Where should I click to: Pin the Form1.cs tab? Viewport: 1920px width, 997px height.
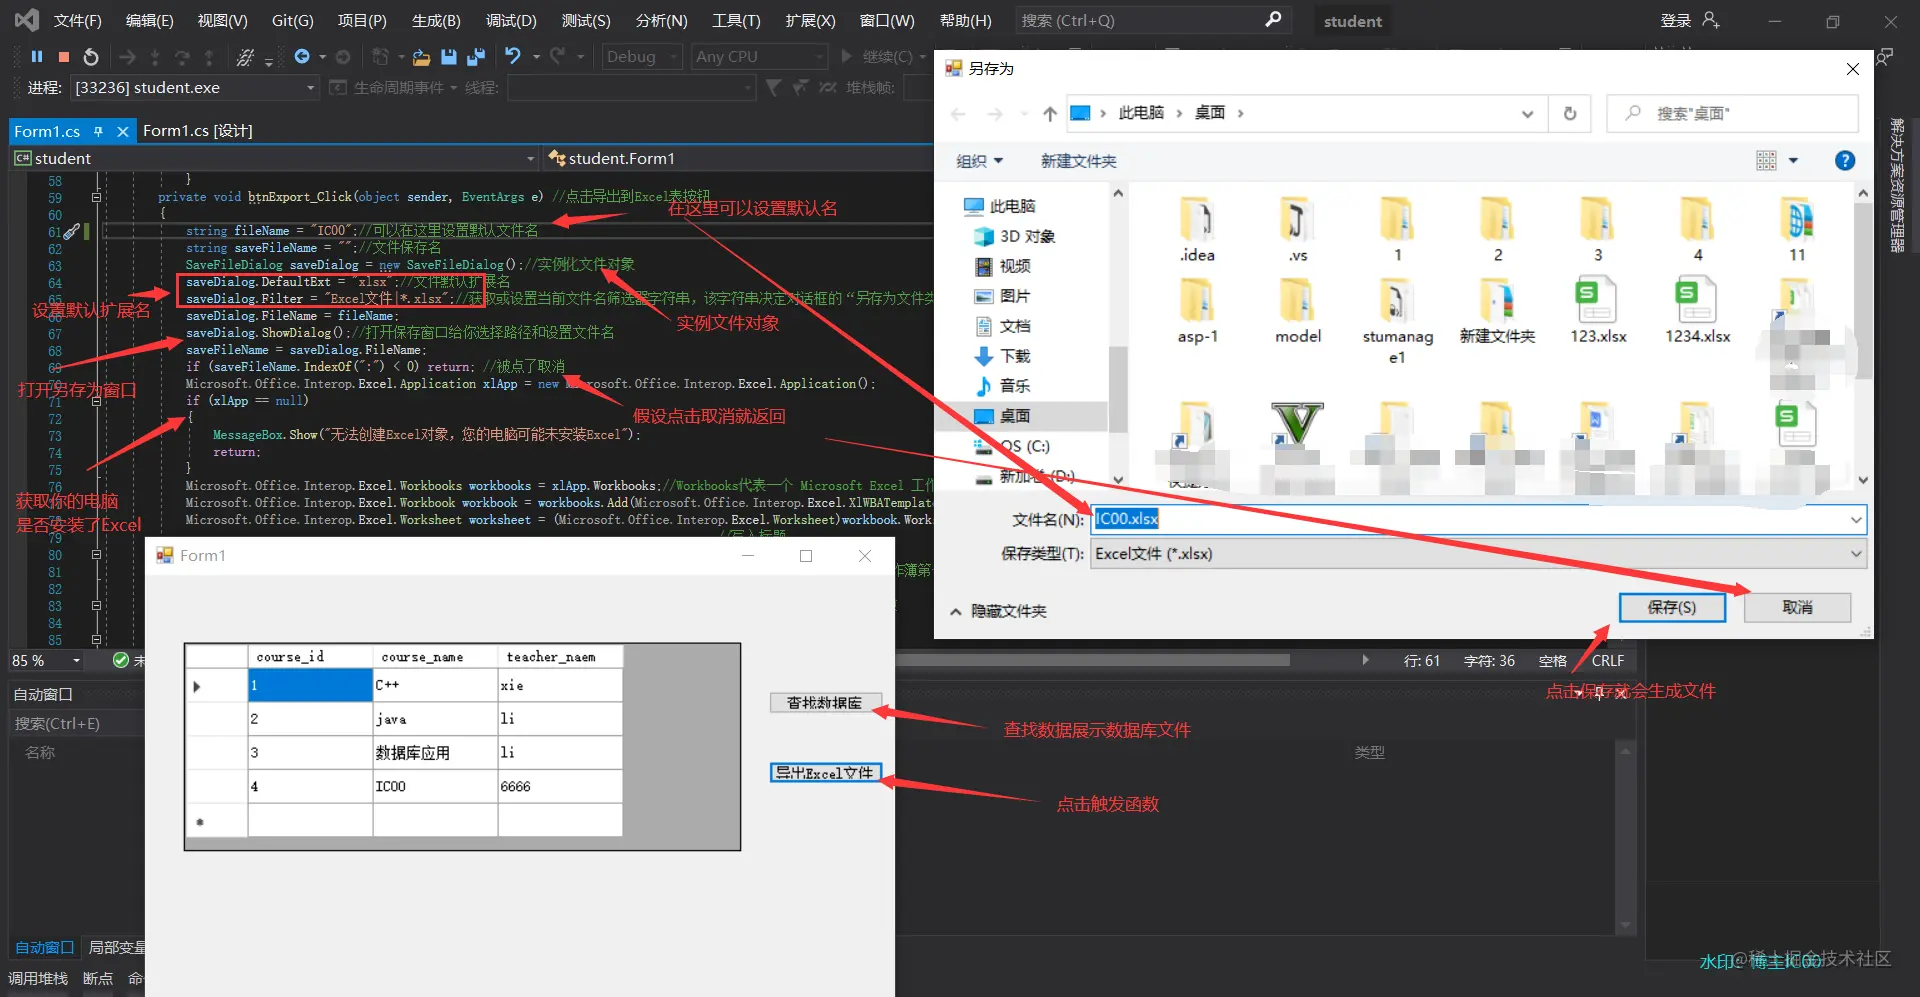tap(98, 131)
